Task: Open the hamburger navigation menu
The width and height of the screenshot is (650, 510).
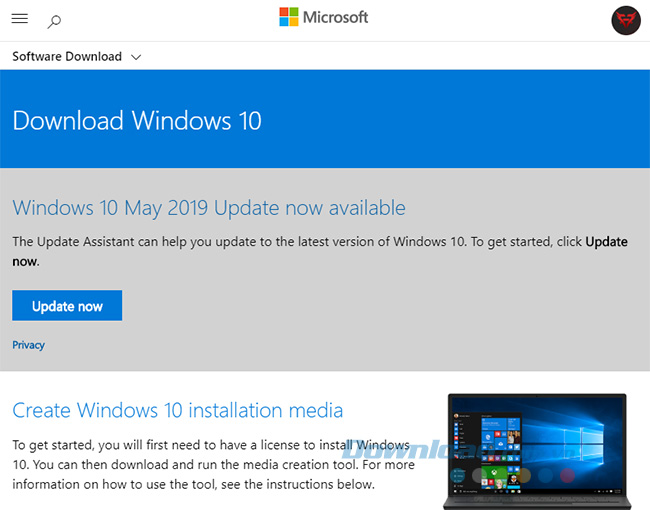Action: pos(19,19)
